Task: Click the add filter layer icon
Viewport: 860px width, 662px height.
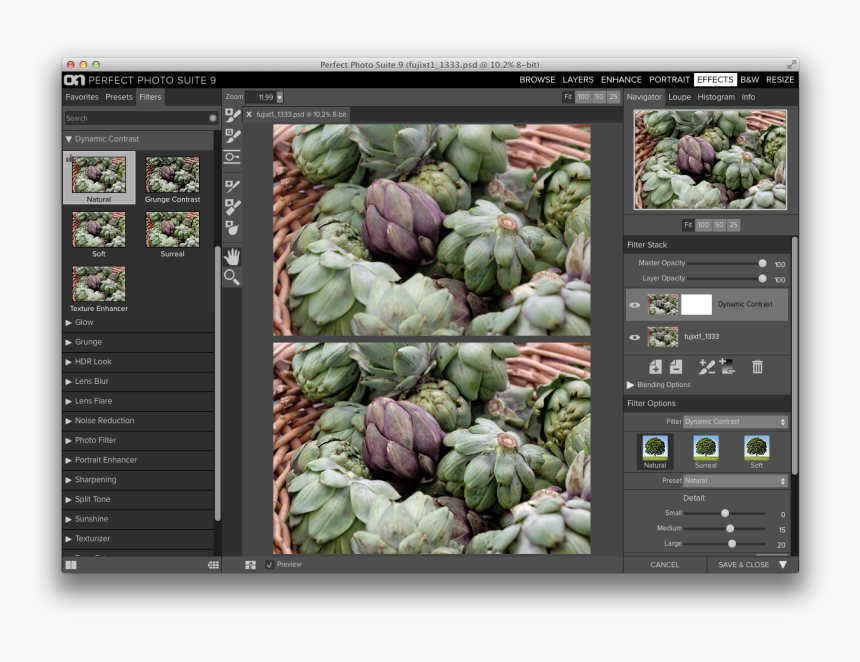Action: (x=655, y=367)
